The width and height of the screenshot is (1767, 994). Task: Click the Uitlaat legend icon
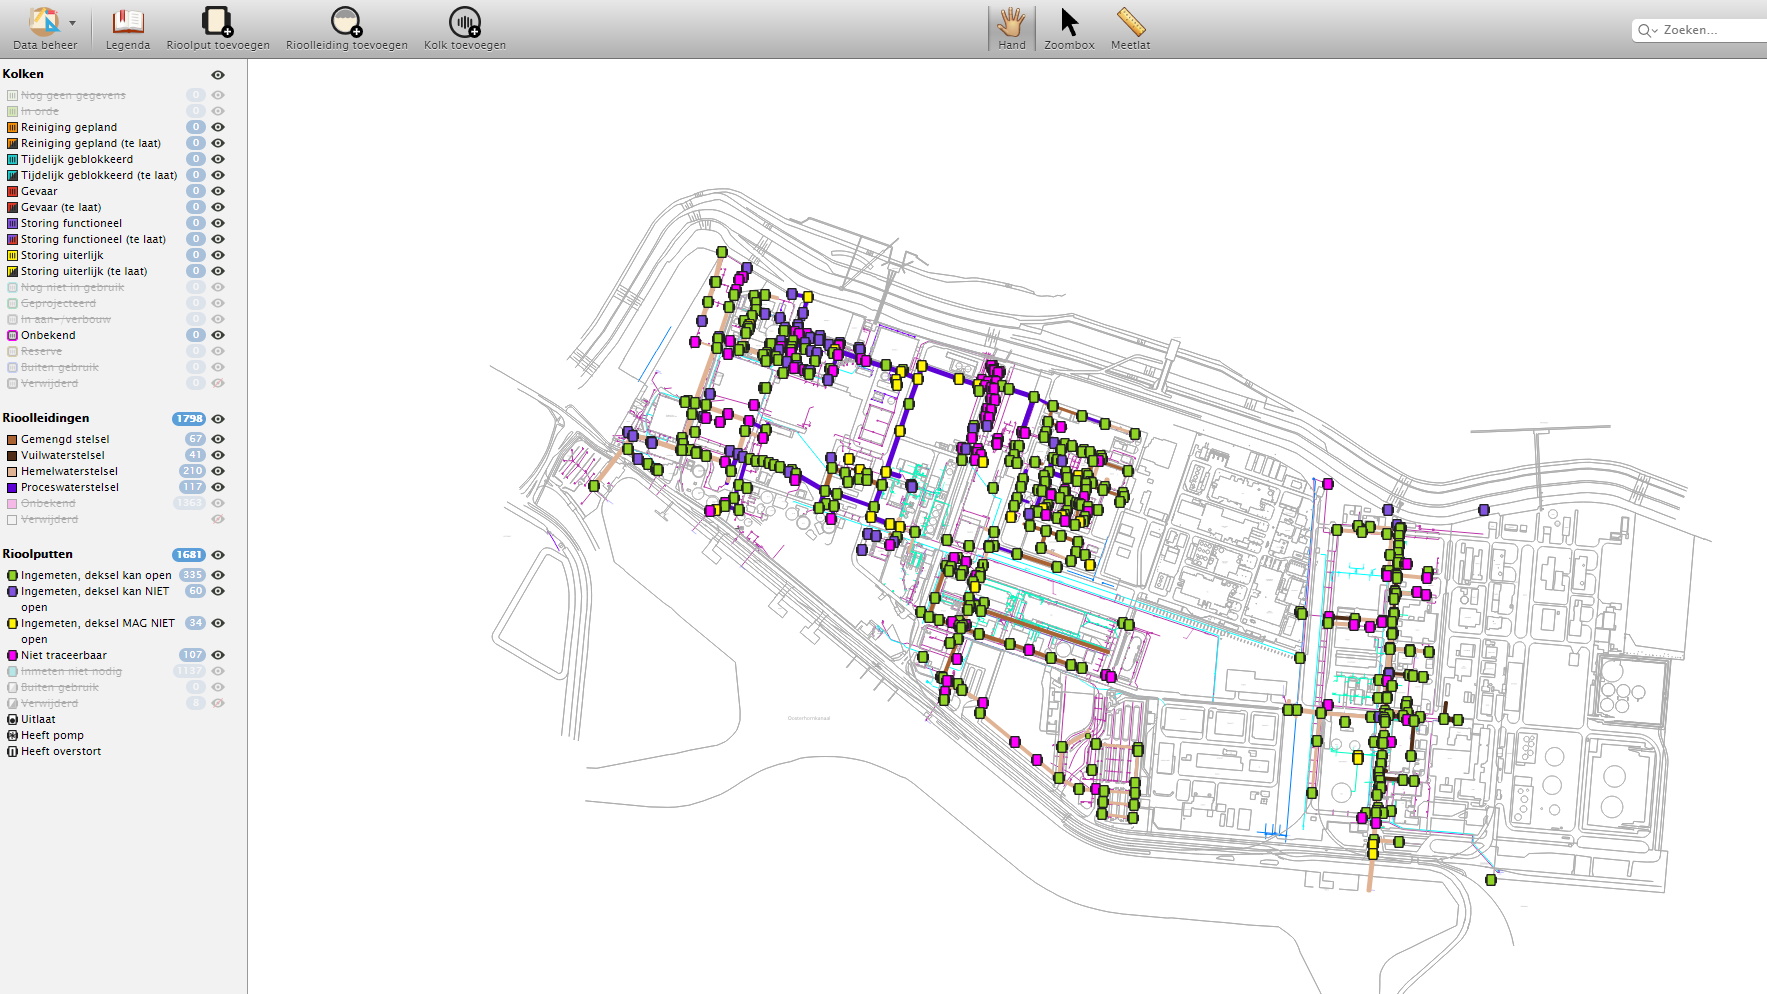click(13, 719)
